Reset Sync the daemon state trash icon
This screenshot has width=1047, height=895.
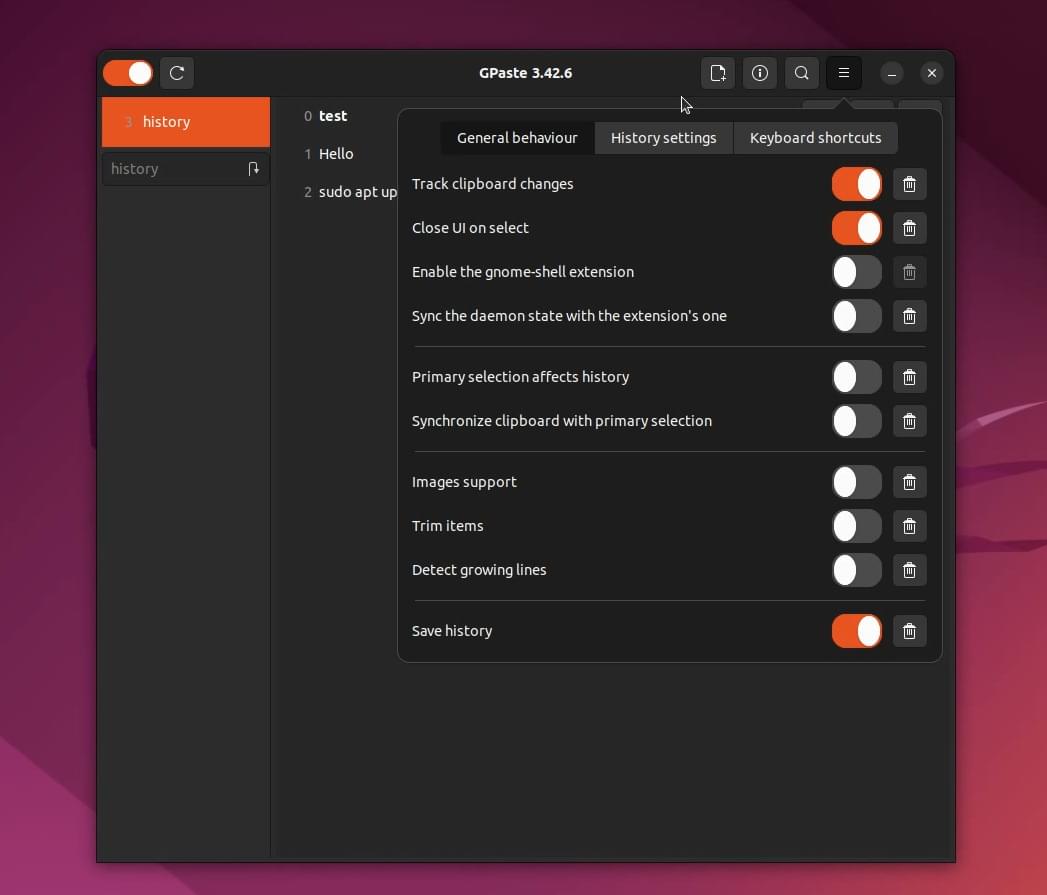(x=909, y=316)
